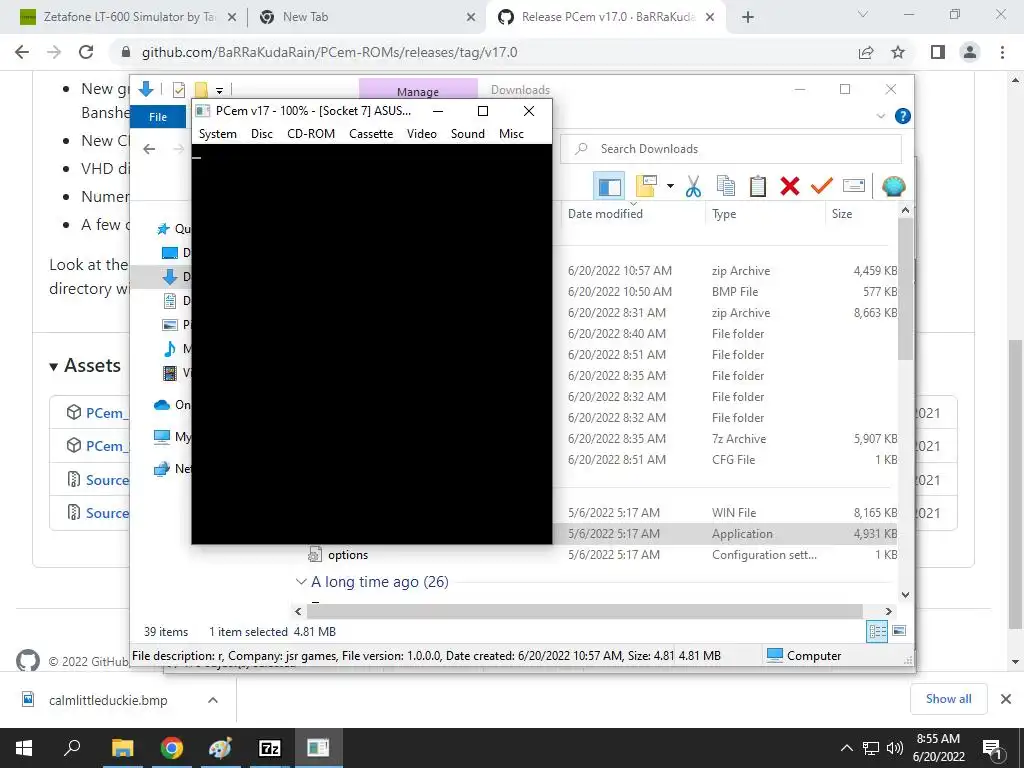Collapse the Assets section on GitHub
This screenshot has height=768, width=1024.
tap(54, 366)
